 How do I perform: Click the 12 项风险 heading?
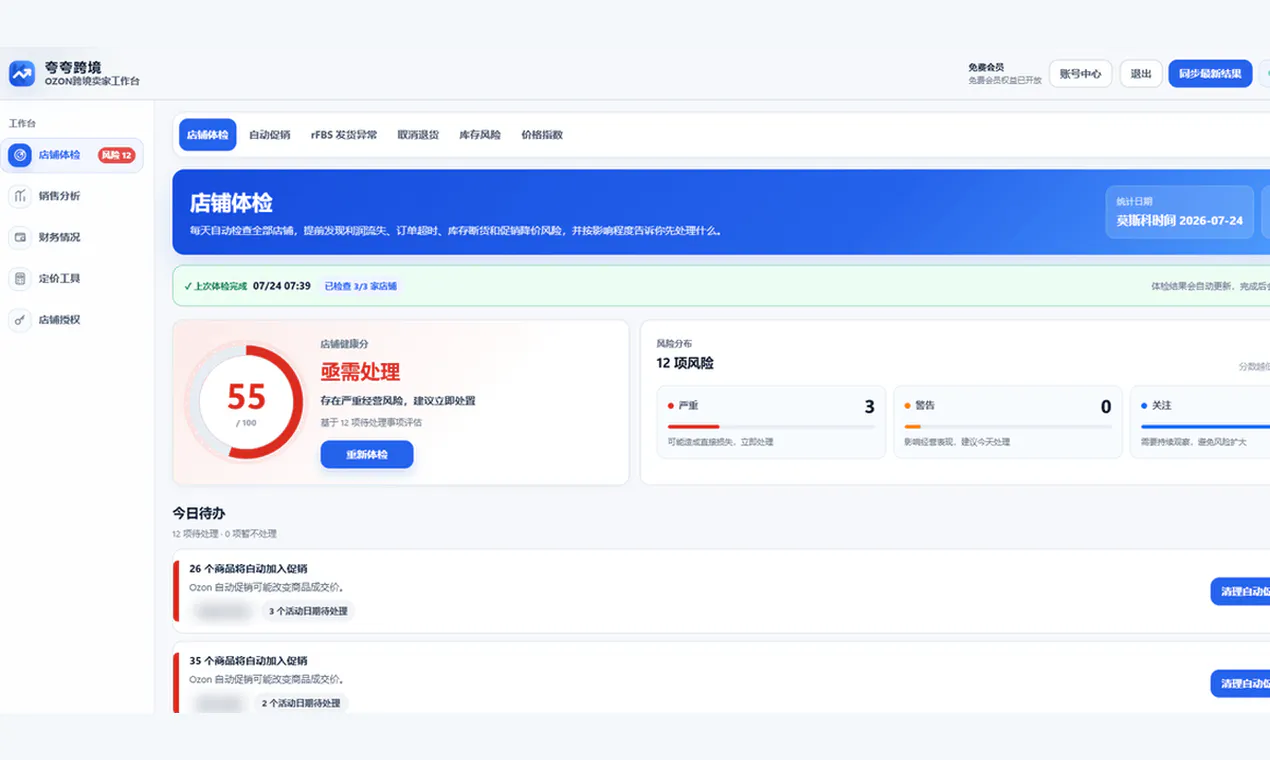pos(685,363)
